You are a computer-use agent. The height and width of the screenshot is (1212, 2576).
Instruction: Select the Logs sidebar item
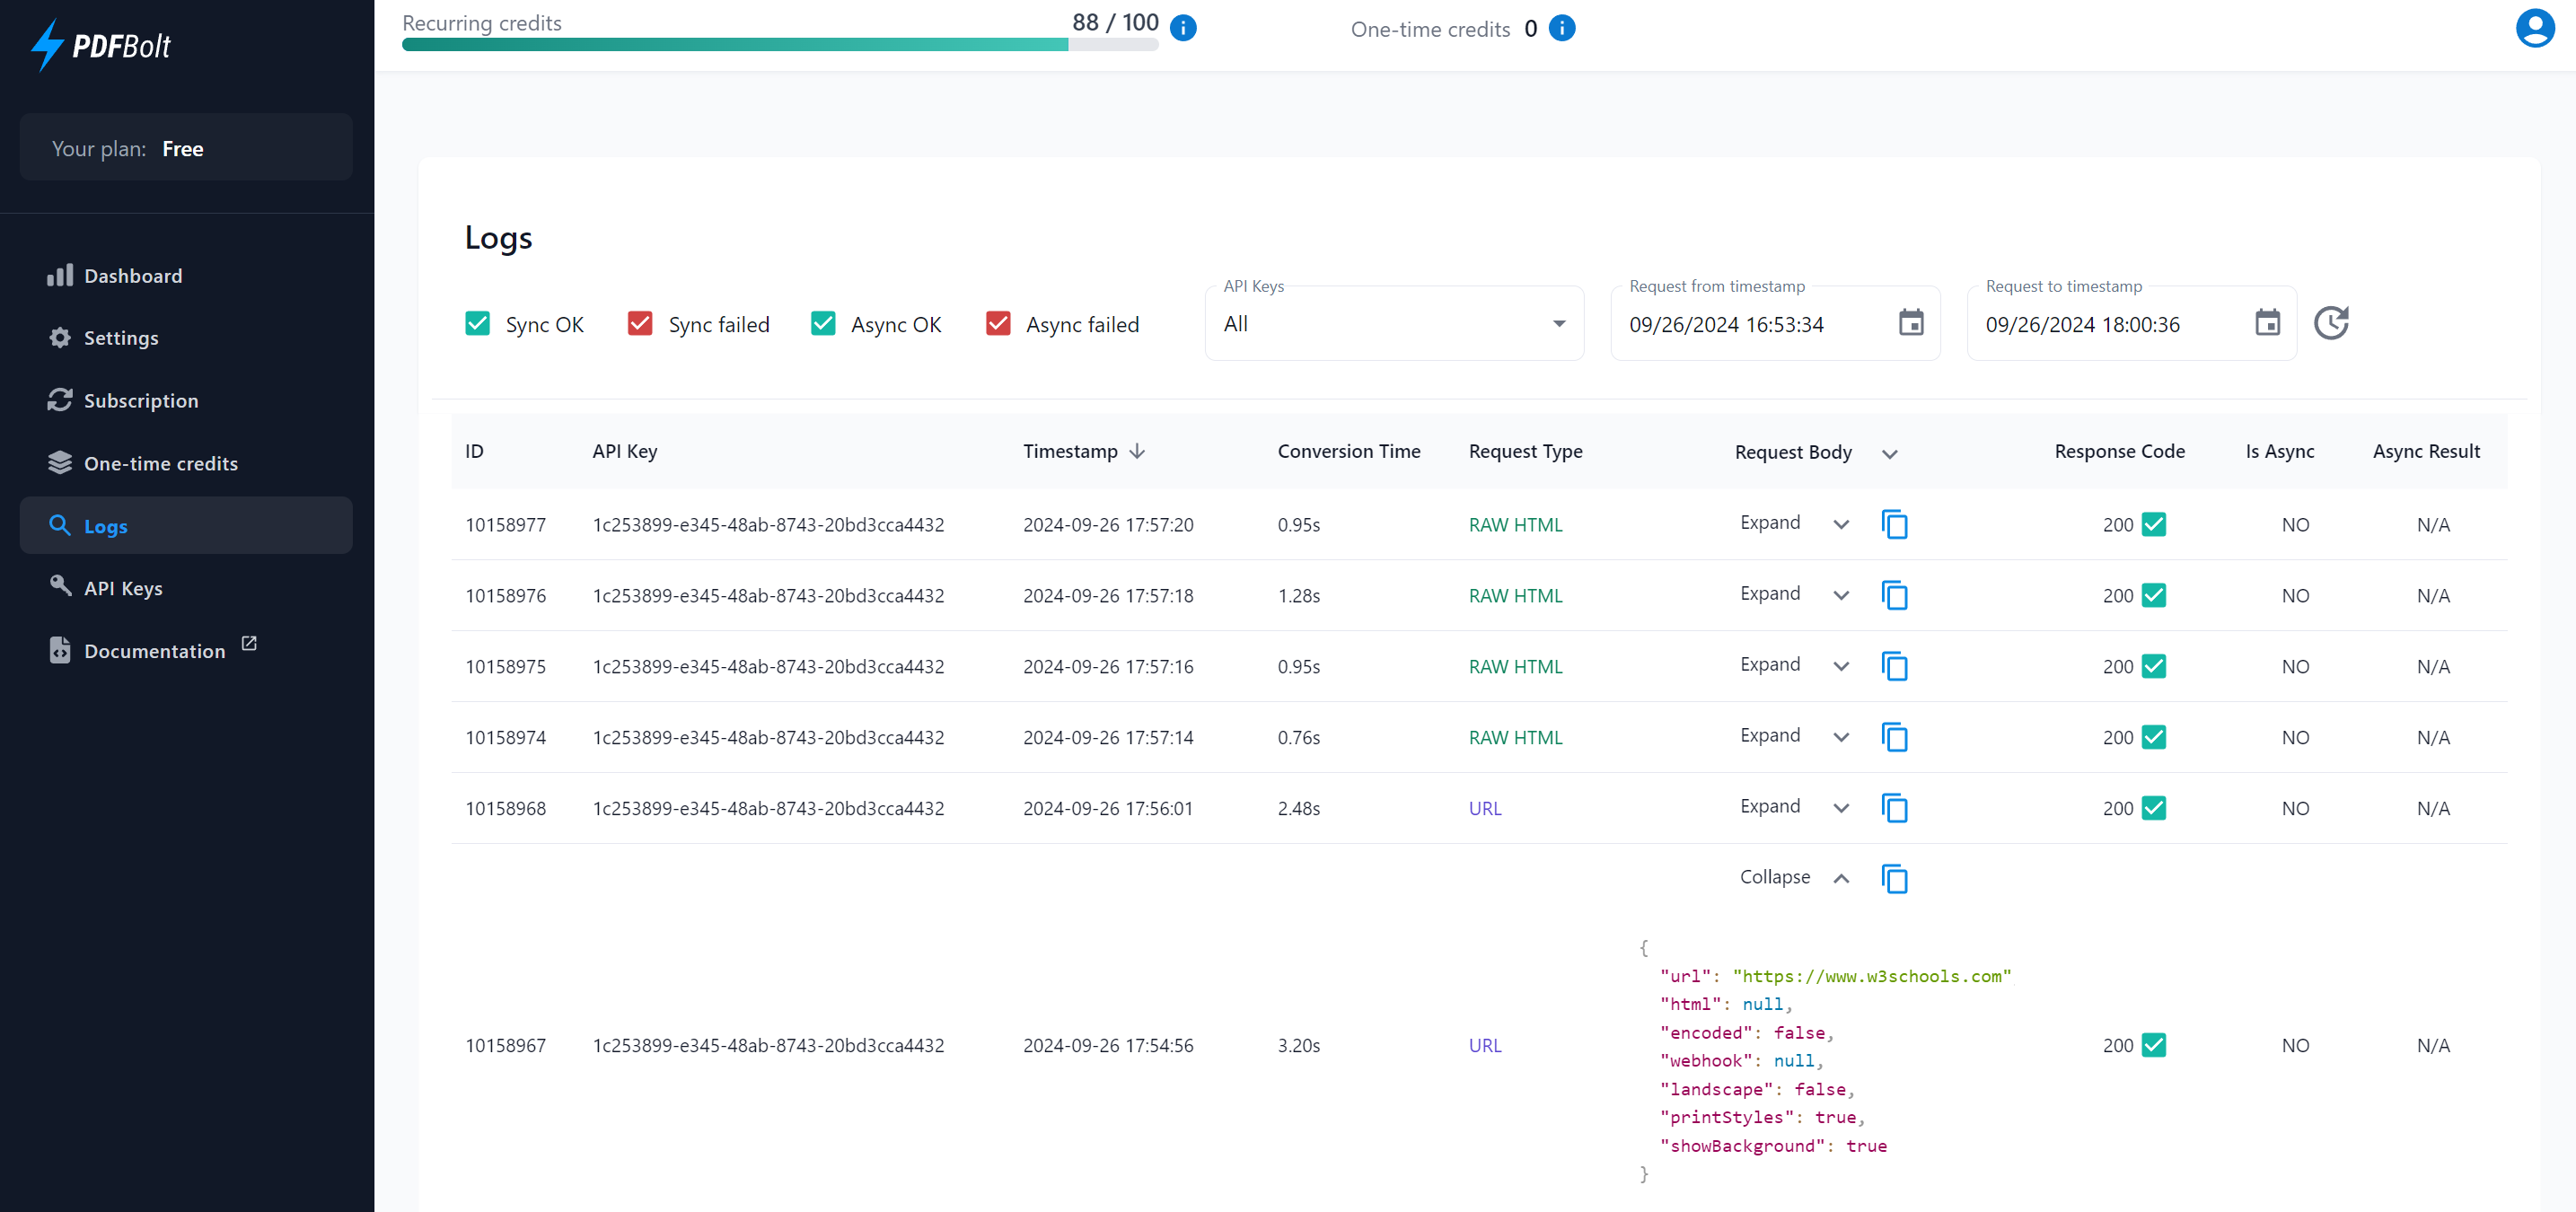pos(186,525)
